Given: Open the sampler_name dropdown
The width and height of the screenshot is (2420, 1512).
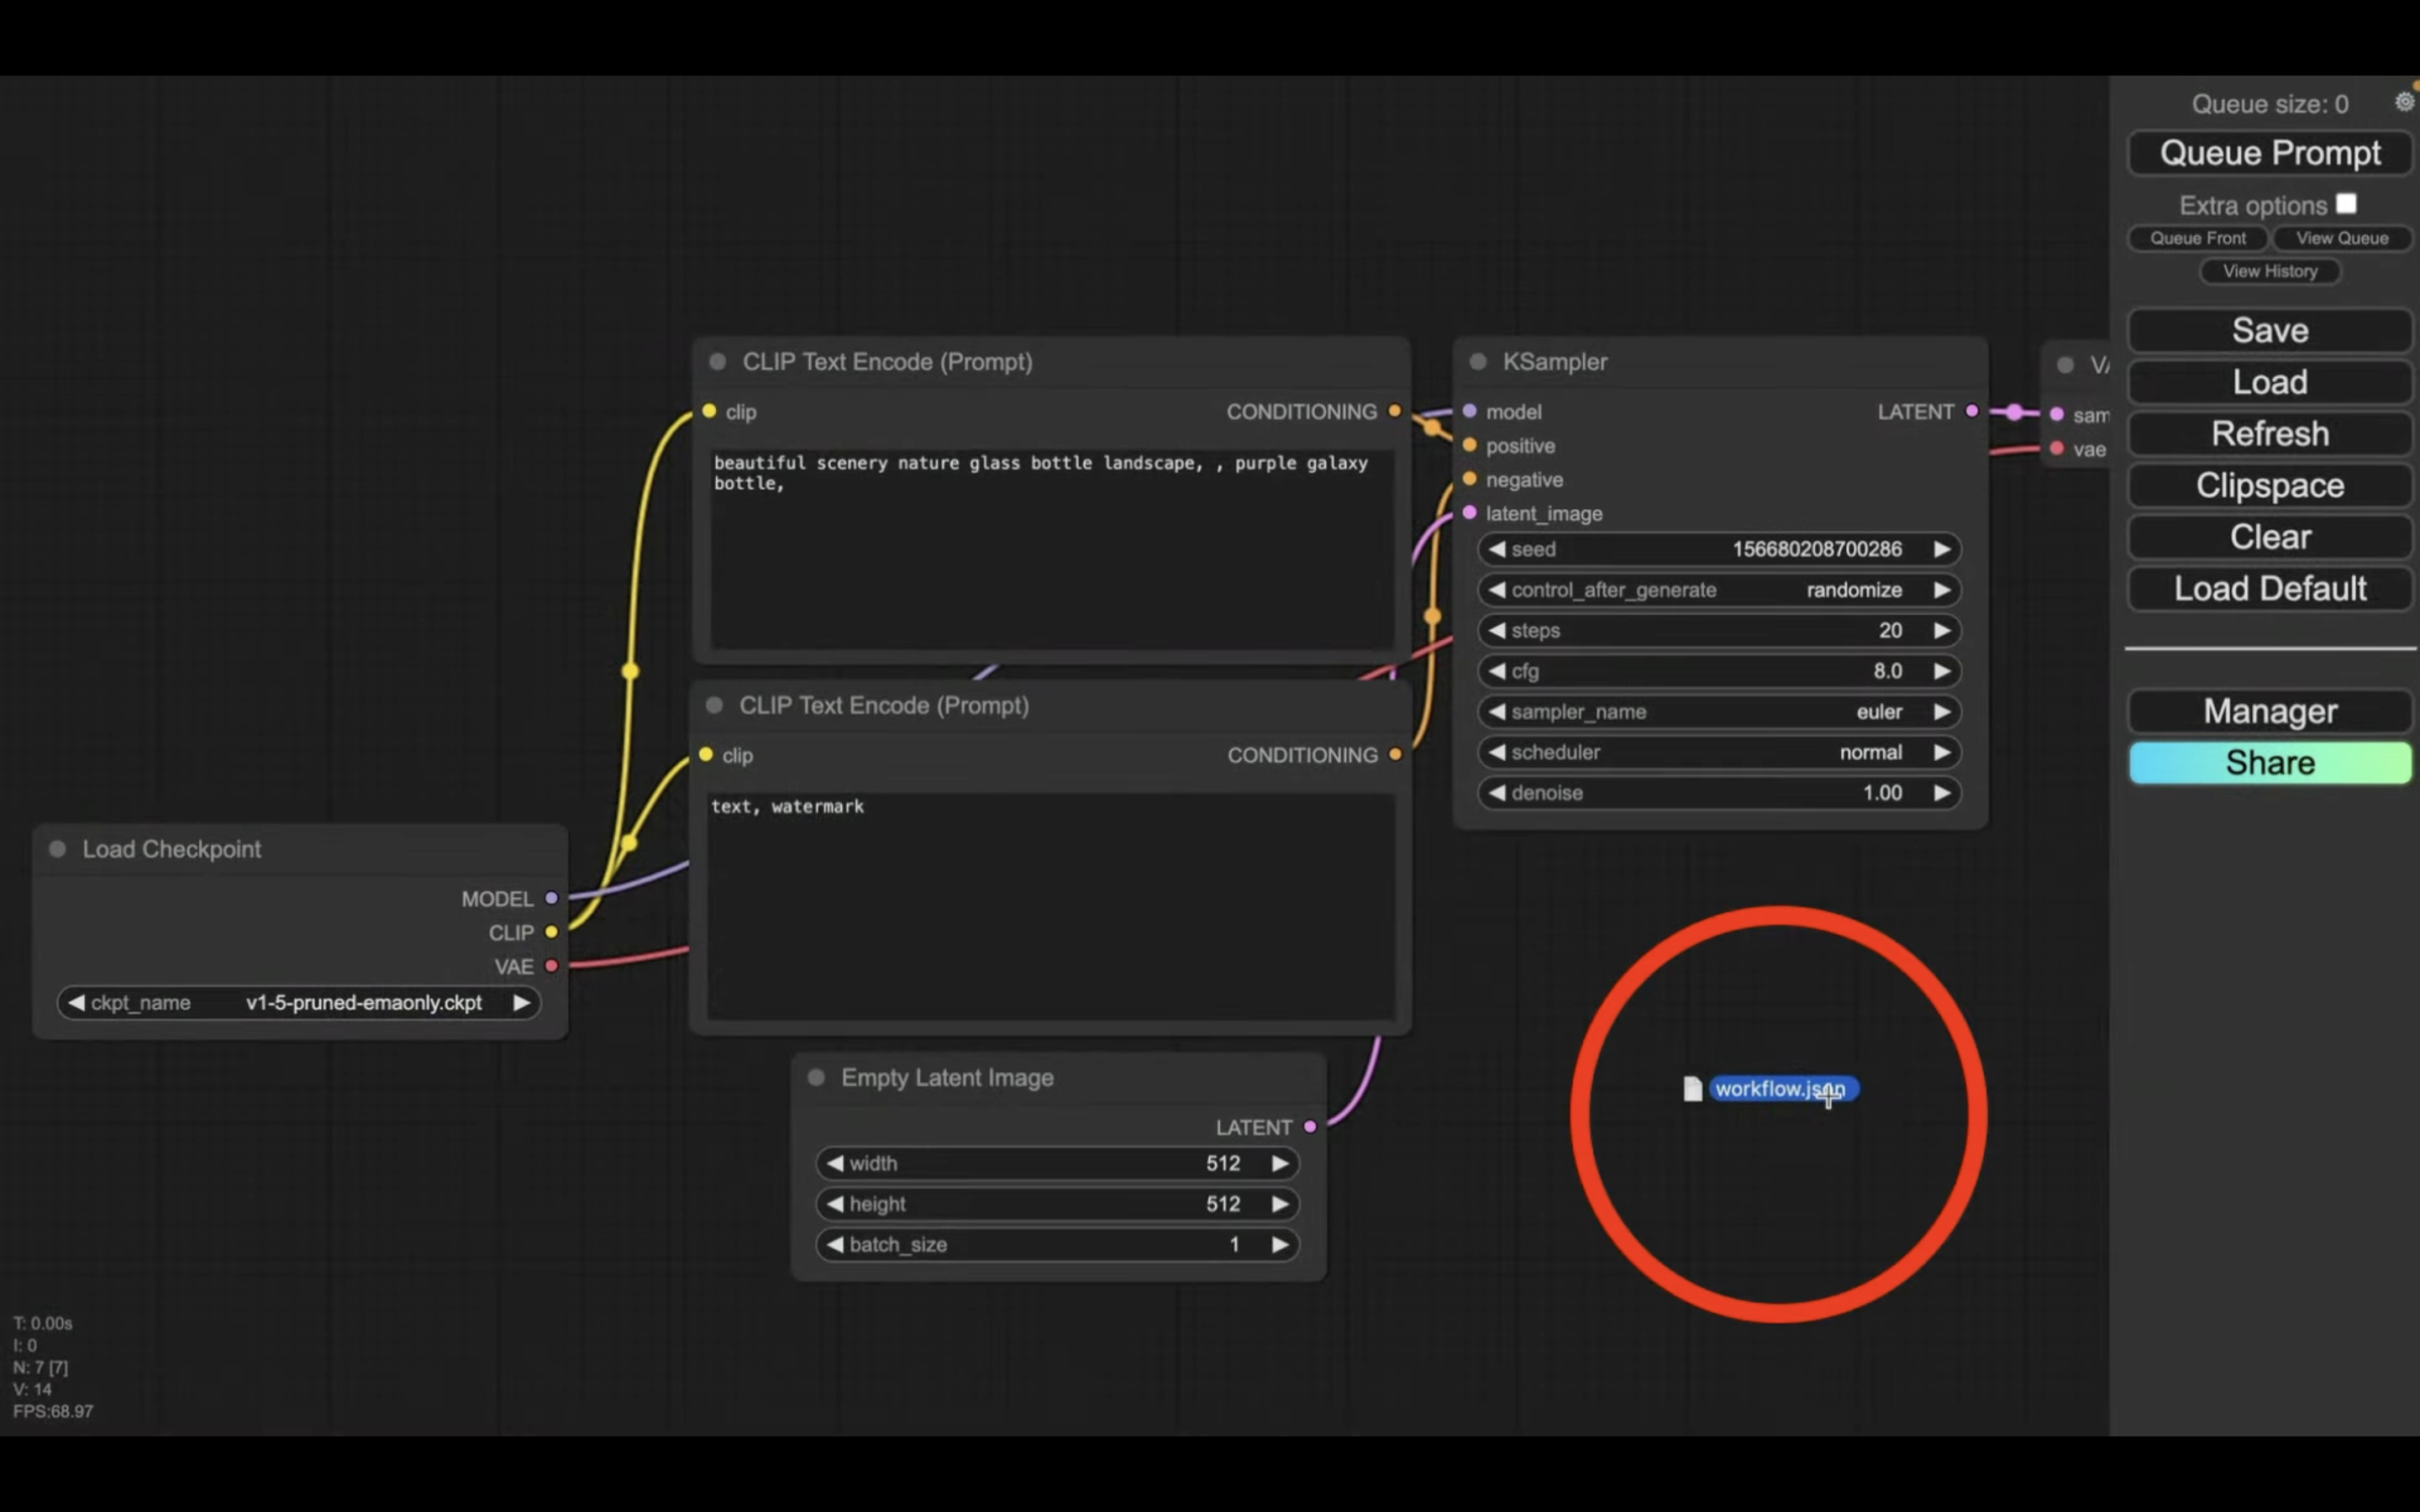Looking at the screenshot, I should point(1719,712).
